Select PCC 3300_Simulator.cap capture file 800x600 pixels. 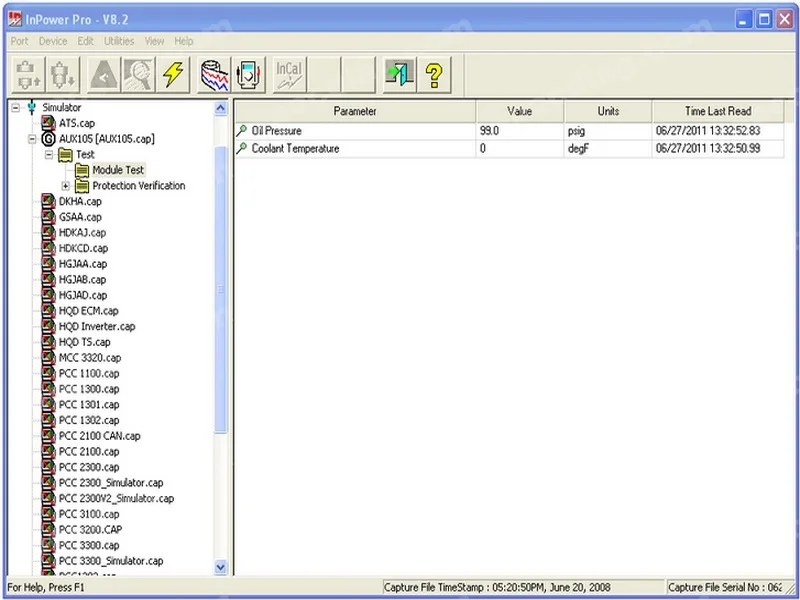tap(111, 561)
